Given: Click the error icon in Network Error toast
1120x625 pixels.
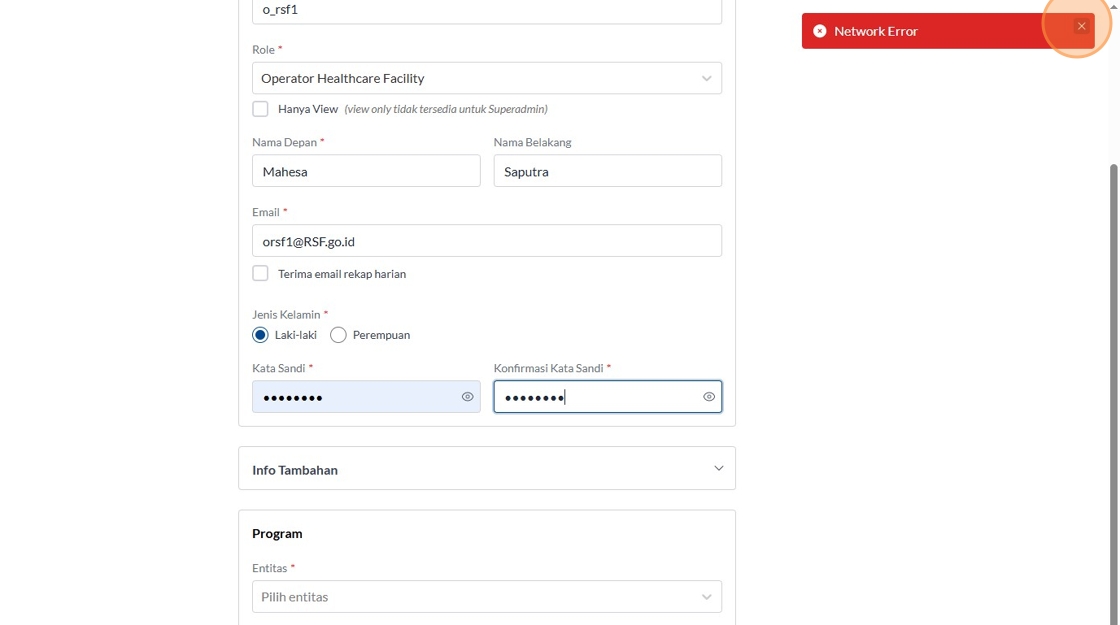Looking at the screenshot, I should pyautogui.click(x=819, y=31).
